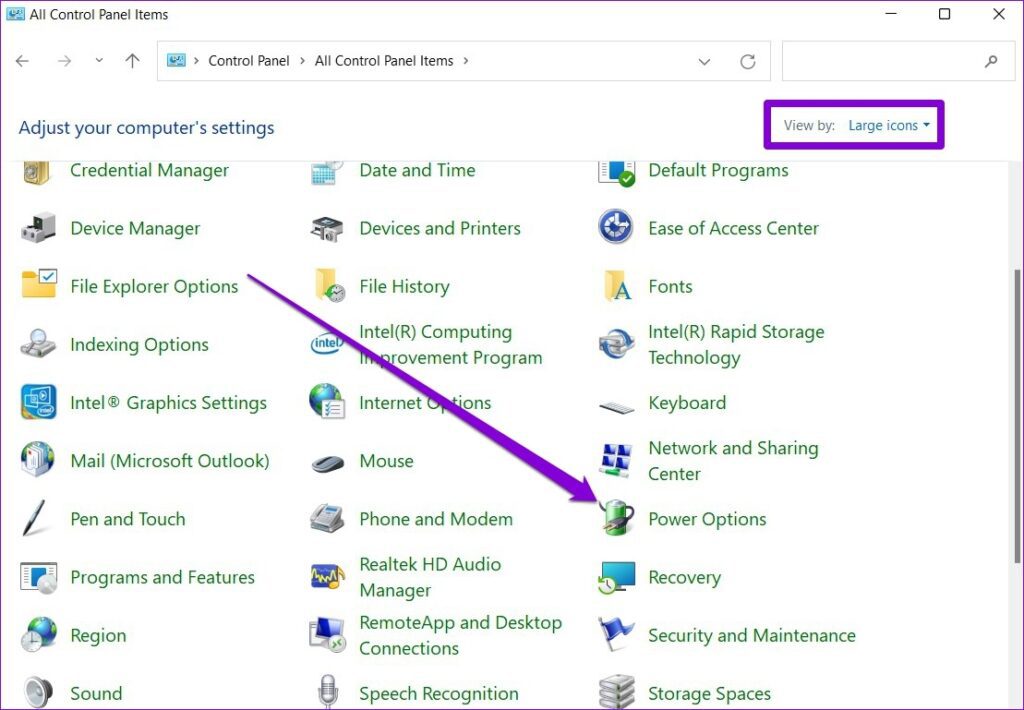Open Credential Manager

click(148, 170)
